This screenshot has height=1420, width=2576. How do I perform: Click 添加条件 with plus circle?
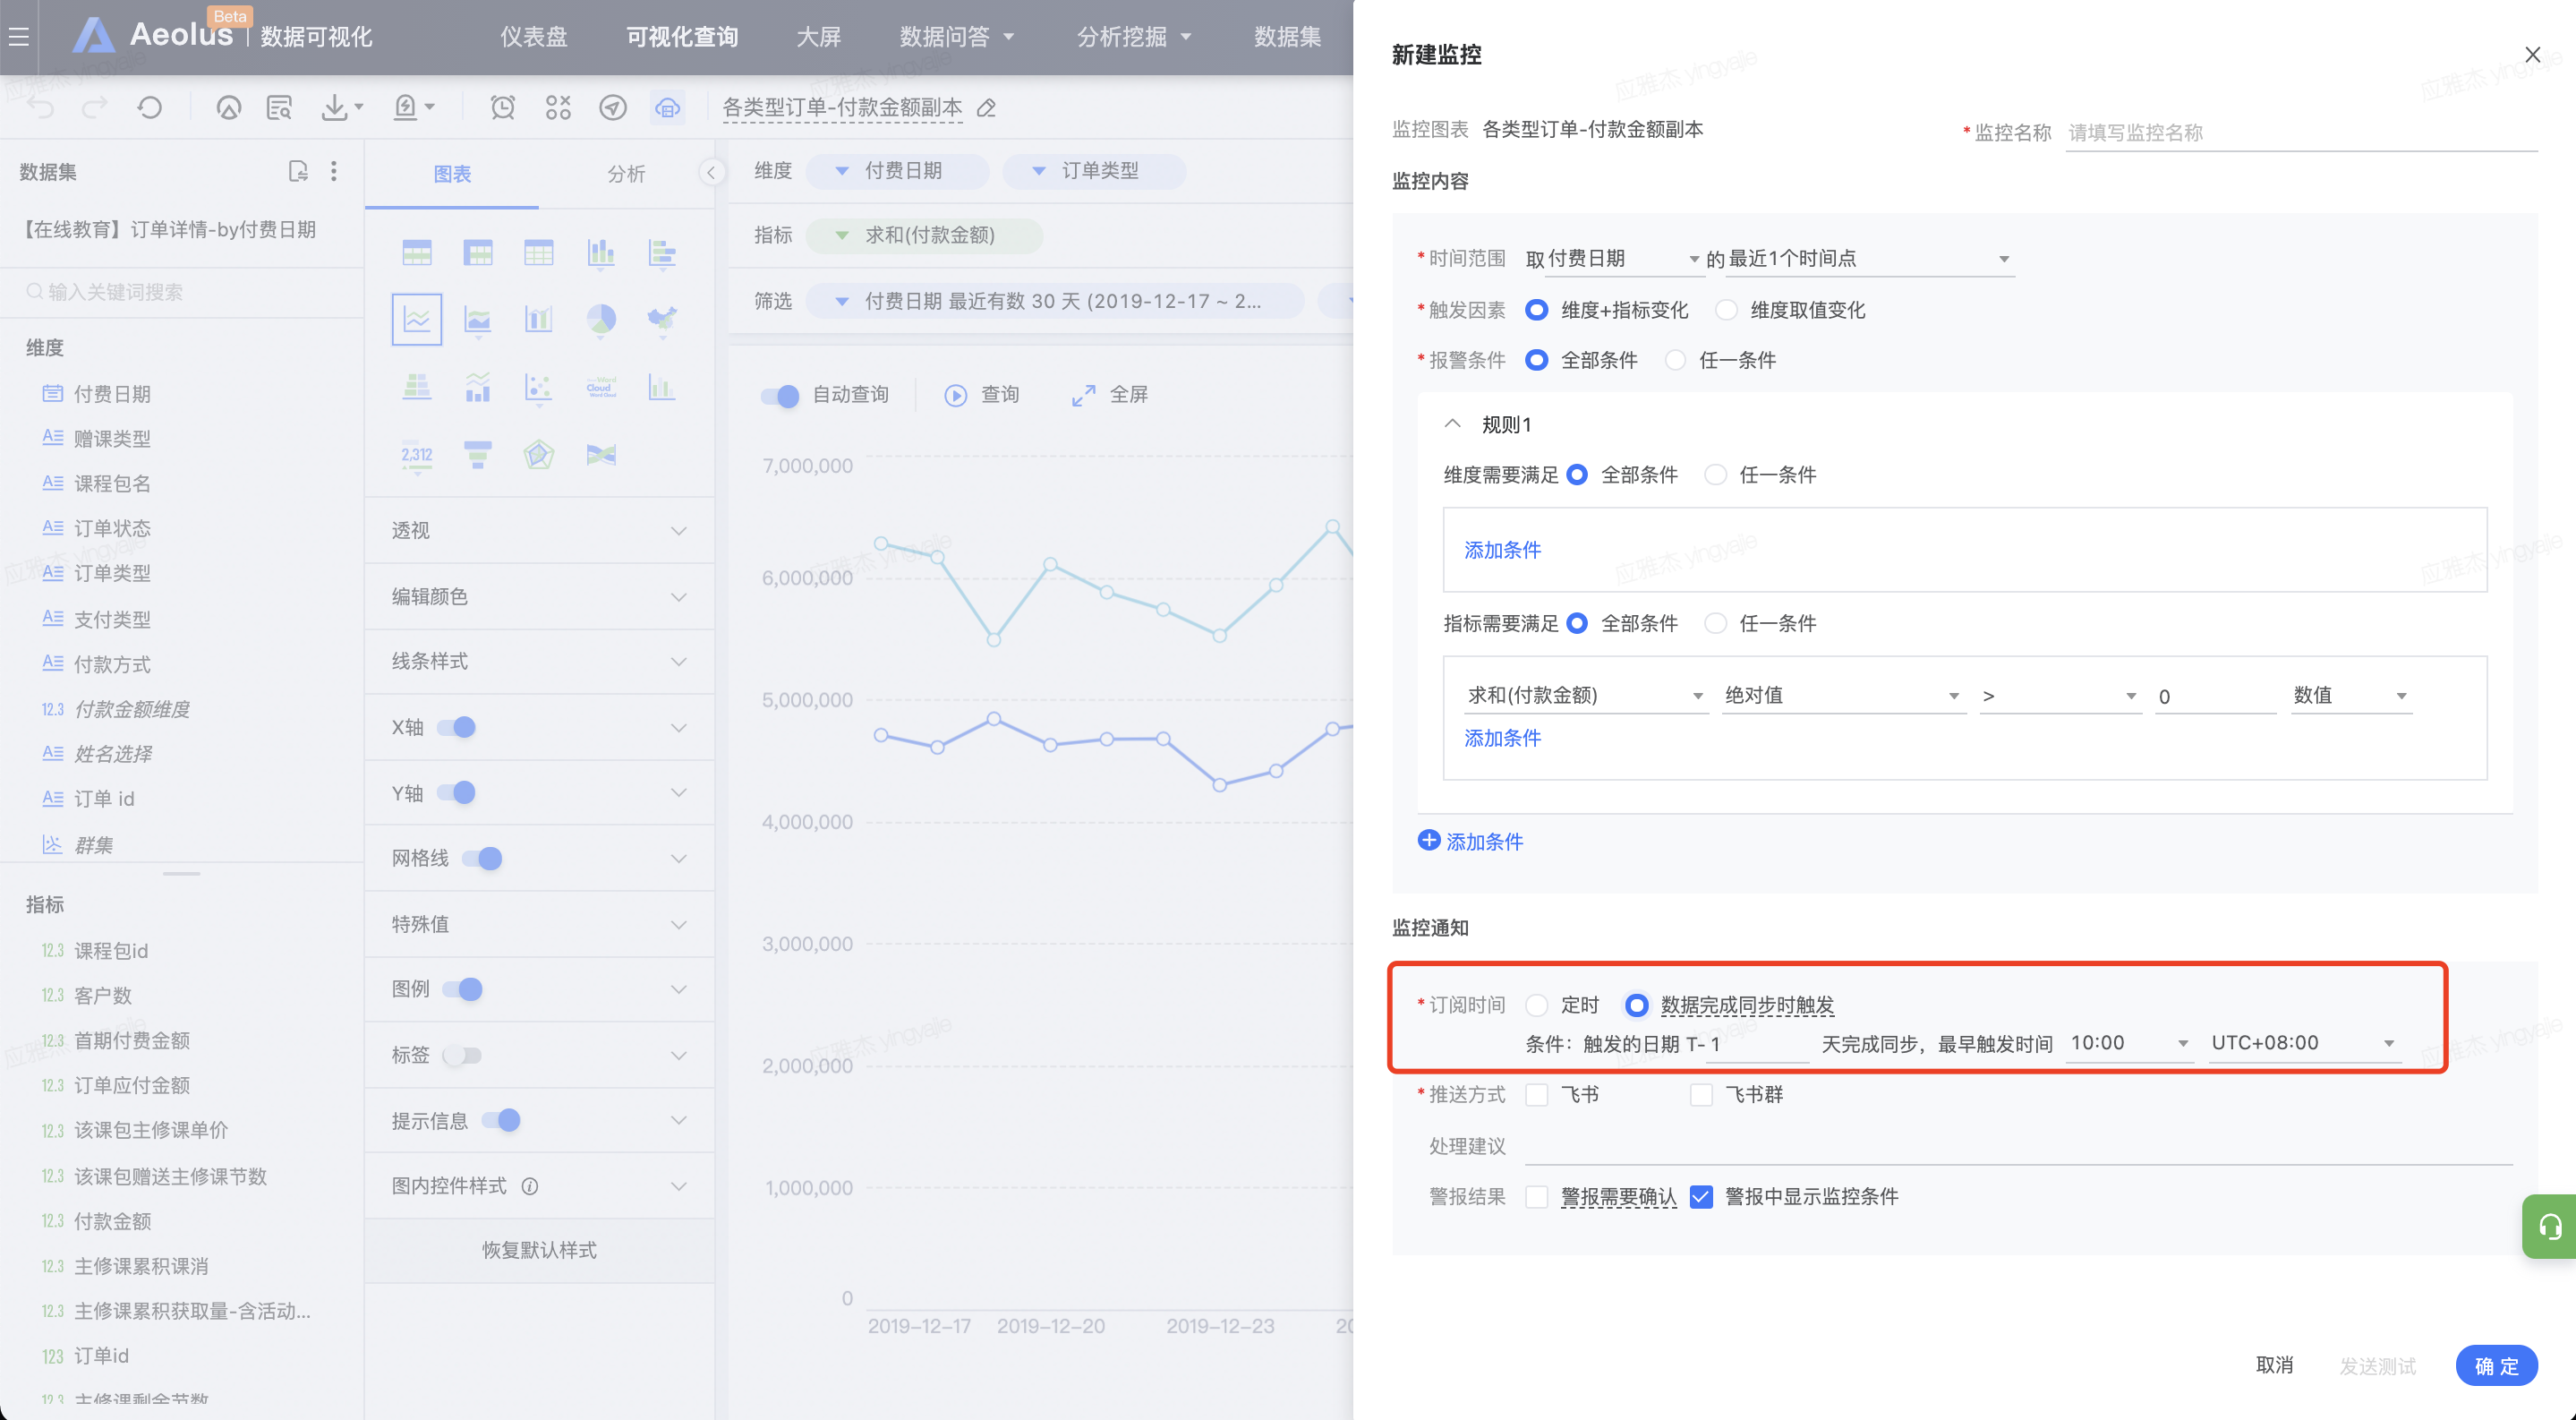(1470, 842)
